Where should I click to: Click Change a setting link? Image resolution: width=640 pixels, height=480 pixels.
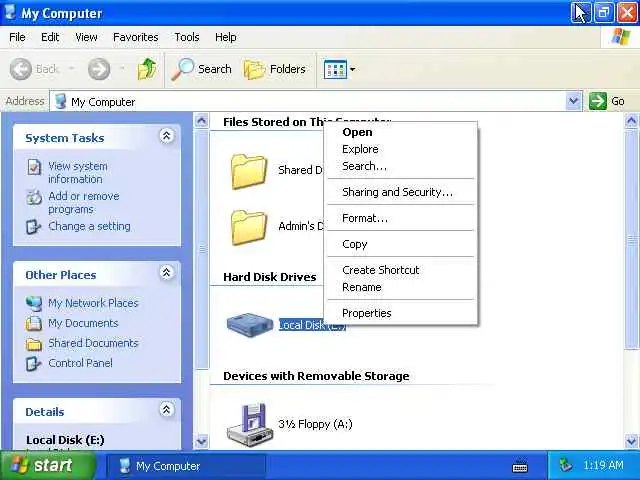point(89,226)
